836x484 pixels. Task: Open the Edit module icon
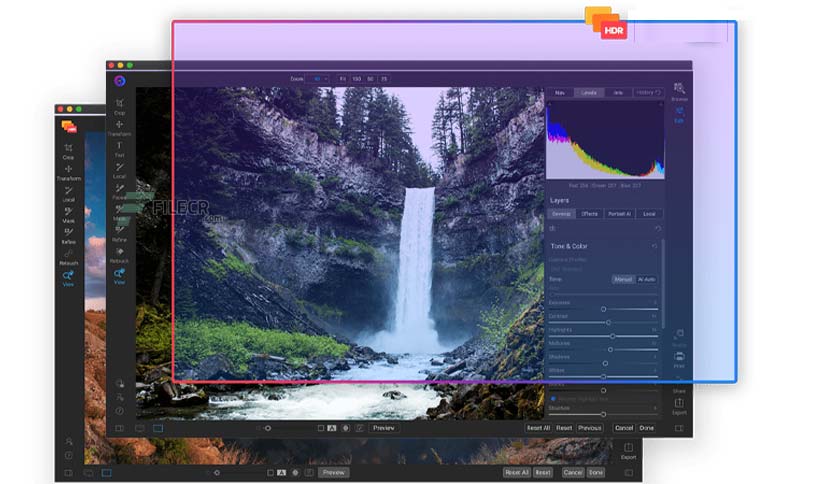[x=679, y=115]
